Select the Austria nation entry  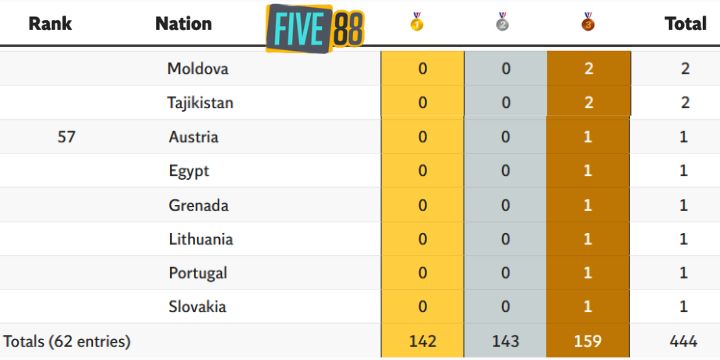tap(193, 137)
